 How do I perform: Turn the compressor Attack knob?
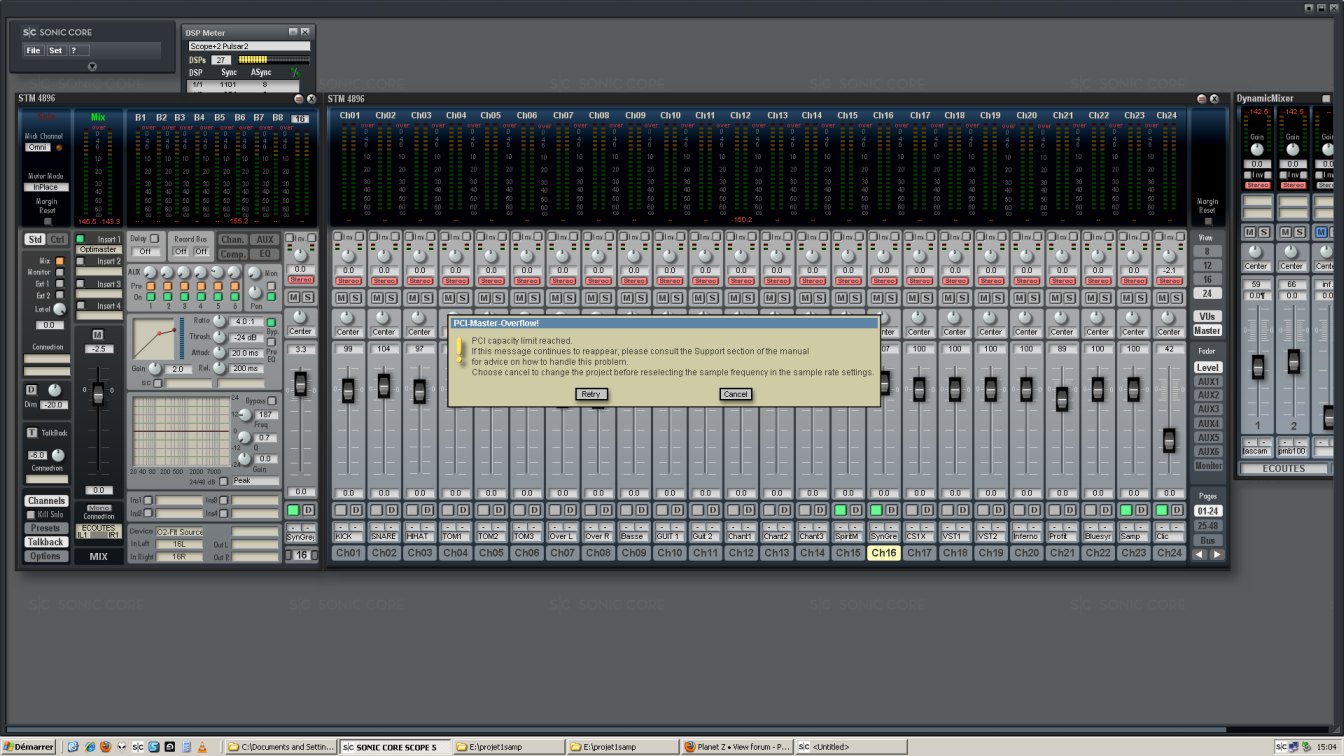click(x=219, y=352)
